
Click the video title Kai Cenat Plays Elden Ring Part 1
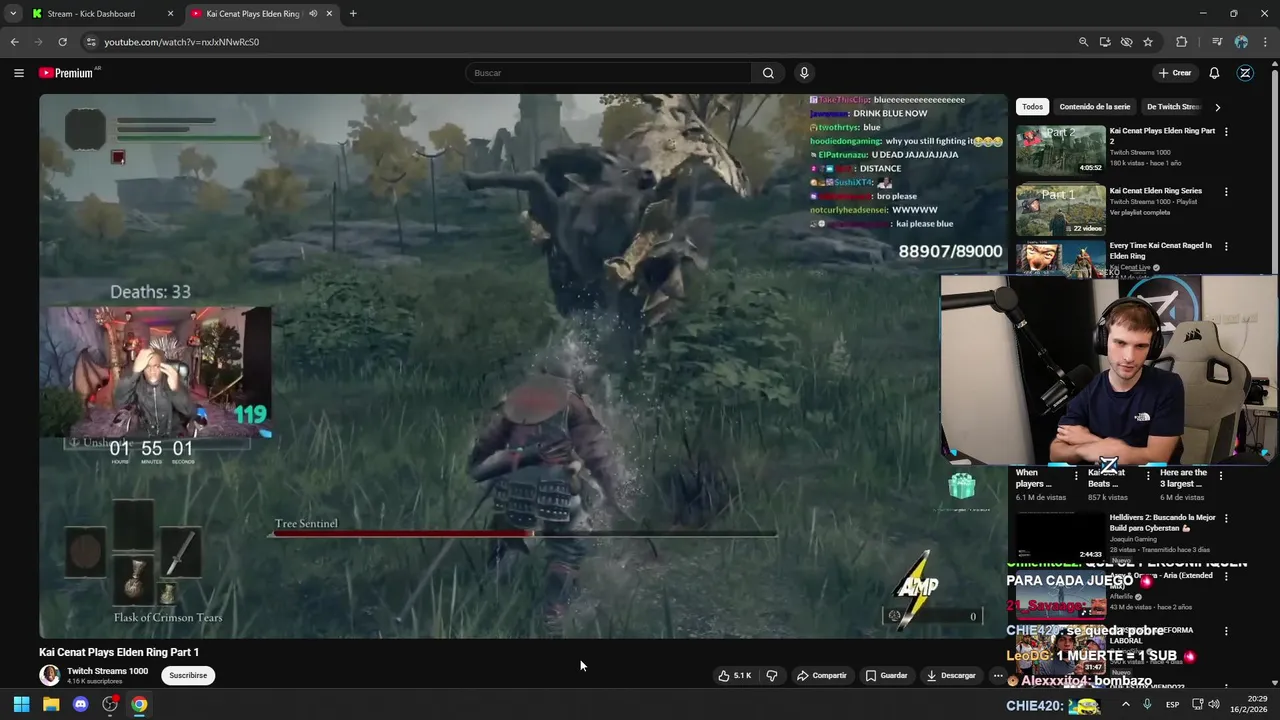[119, 652]
